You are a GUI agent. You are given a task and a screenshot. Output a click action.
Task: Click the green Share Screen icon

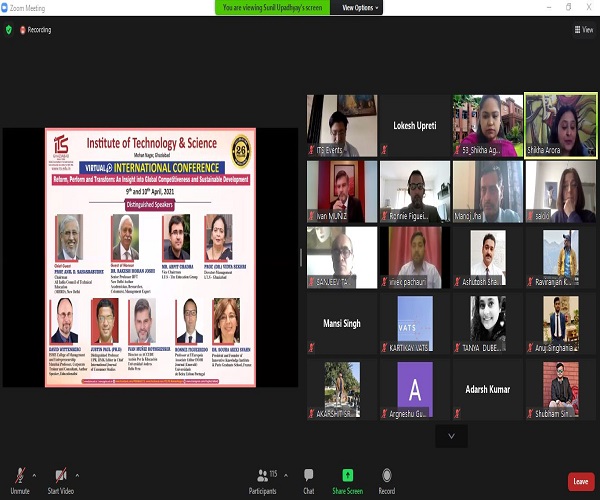point(347,475)
